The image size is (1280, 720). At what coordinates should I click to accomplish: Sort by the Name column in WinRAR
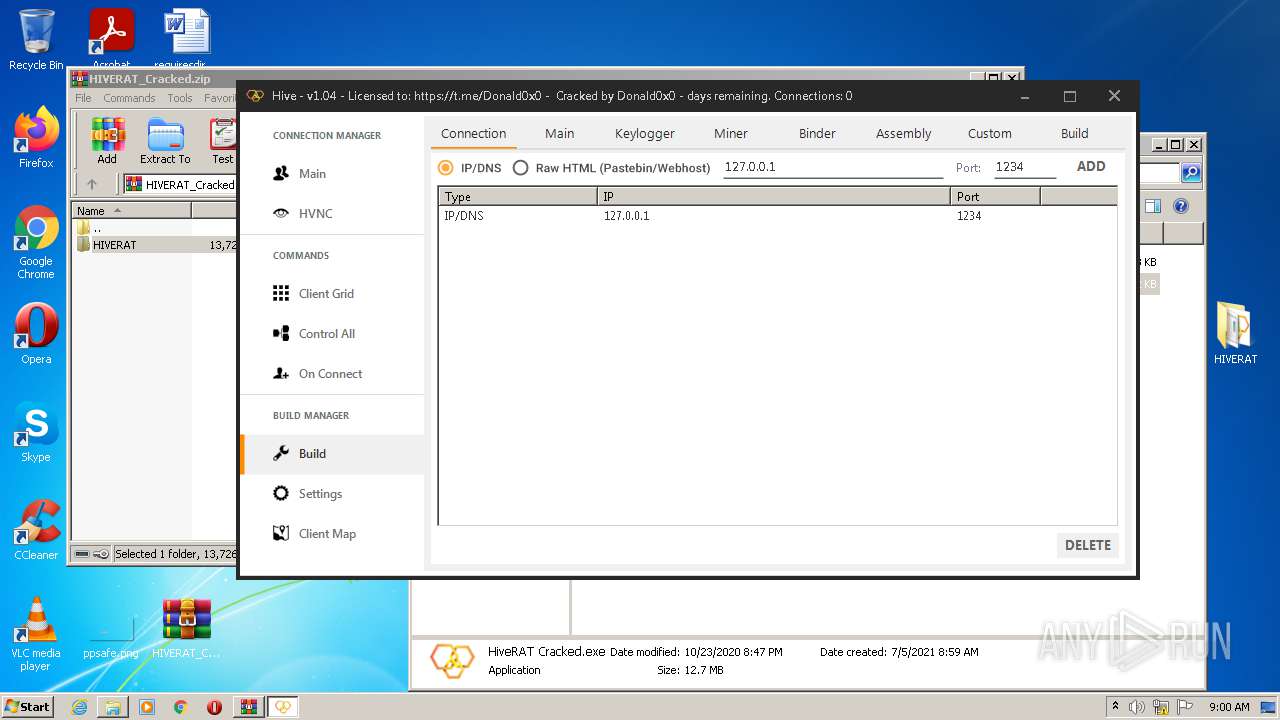132,211
